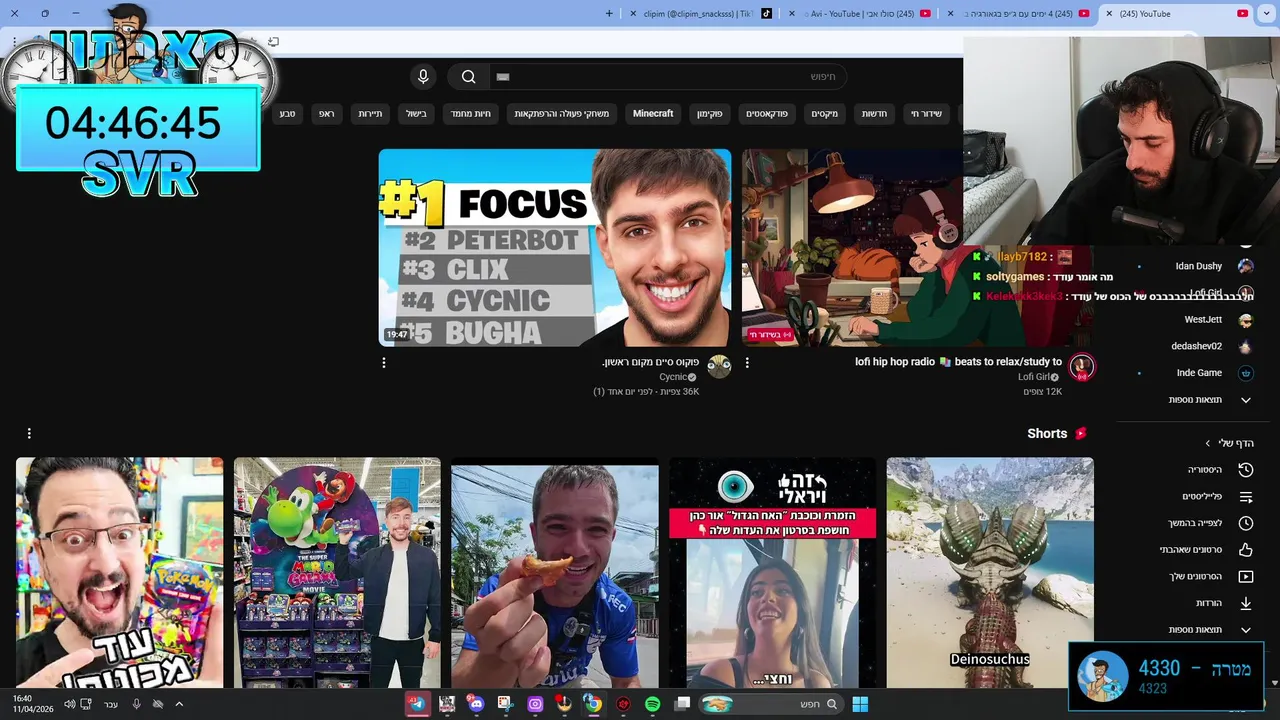Viewport: 1280px width, 720px height.
Task: Open Your Videos (הסרטונים שלך) sidebar entry
Action: click(x=1211, y=576)
